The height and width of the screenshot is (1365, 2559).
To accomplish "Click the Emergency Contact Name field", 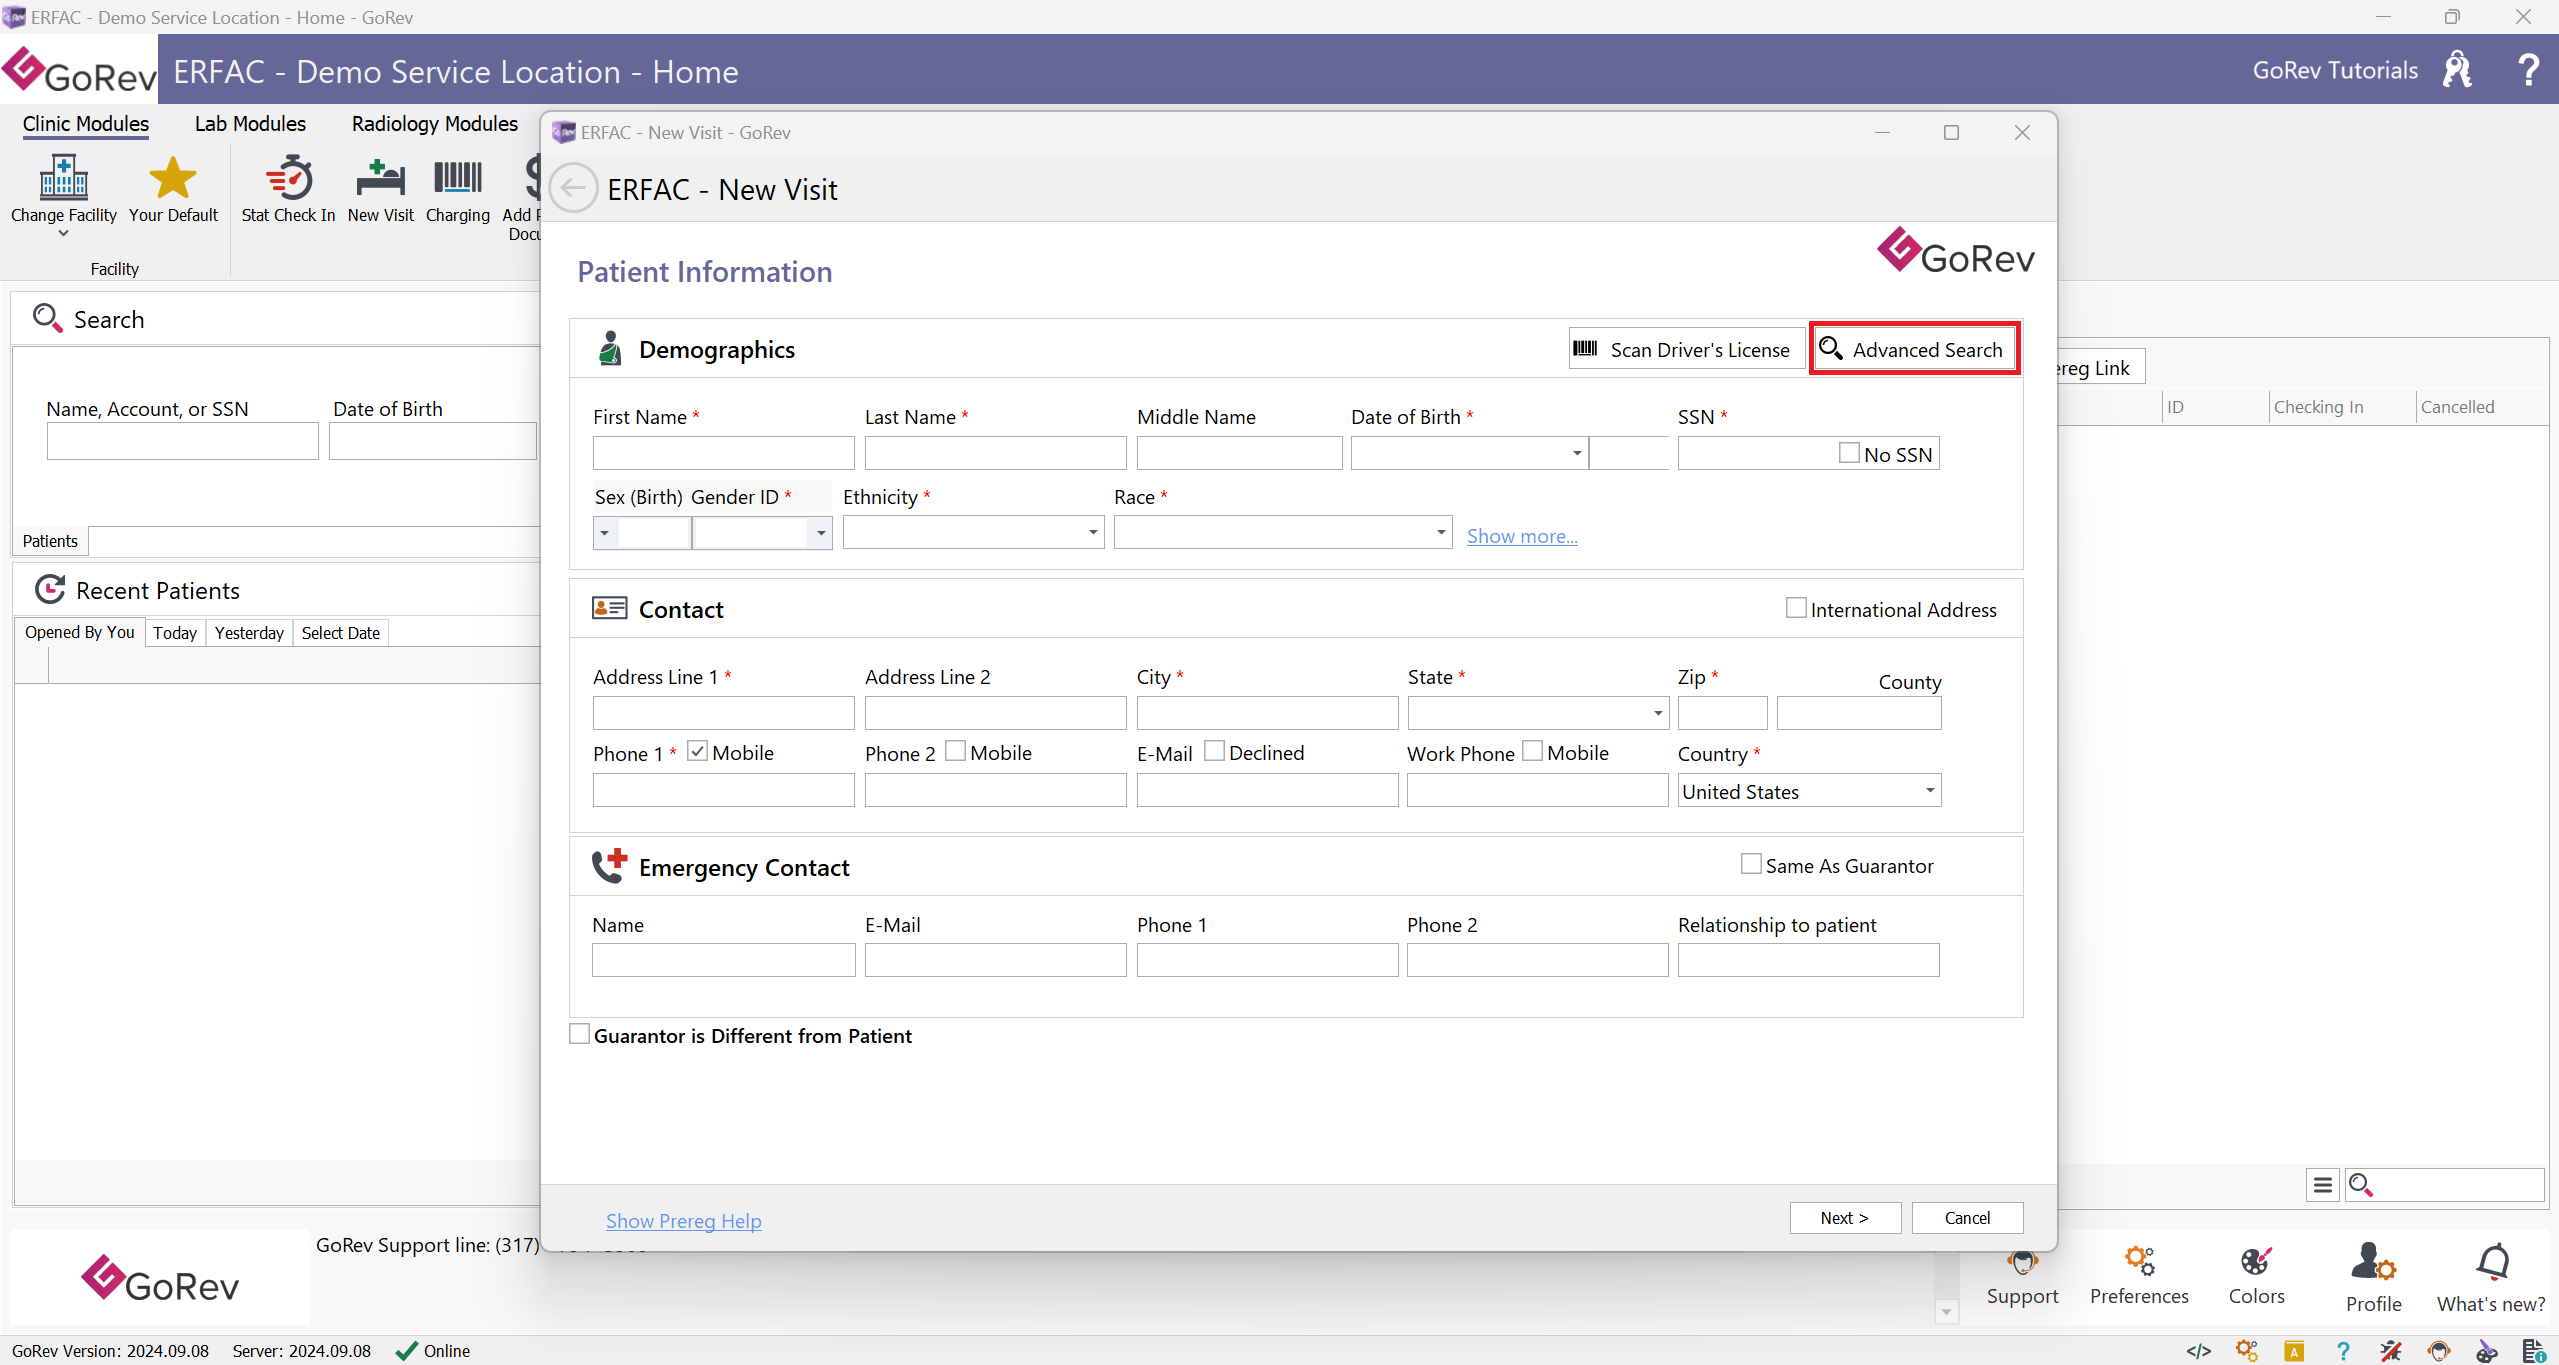I will click(x=724, y=960).
